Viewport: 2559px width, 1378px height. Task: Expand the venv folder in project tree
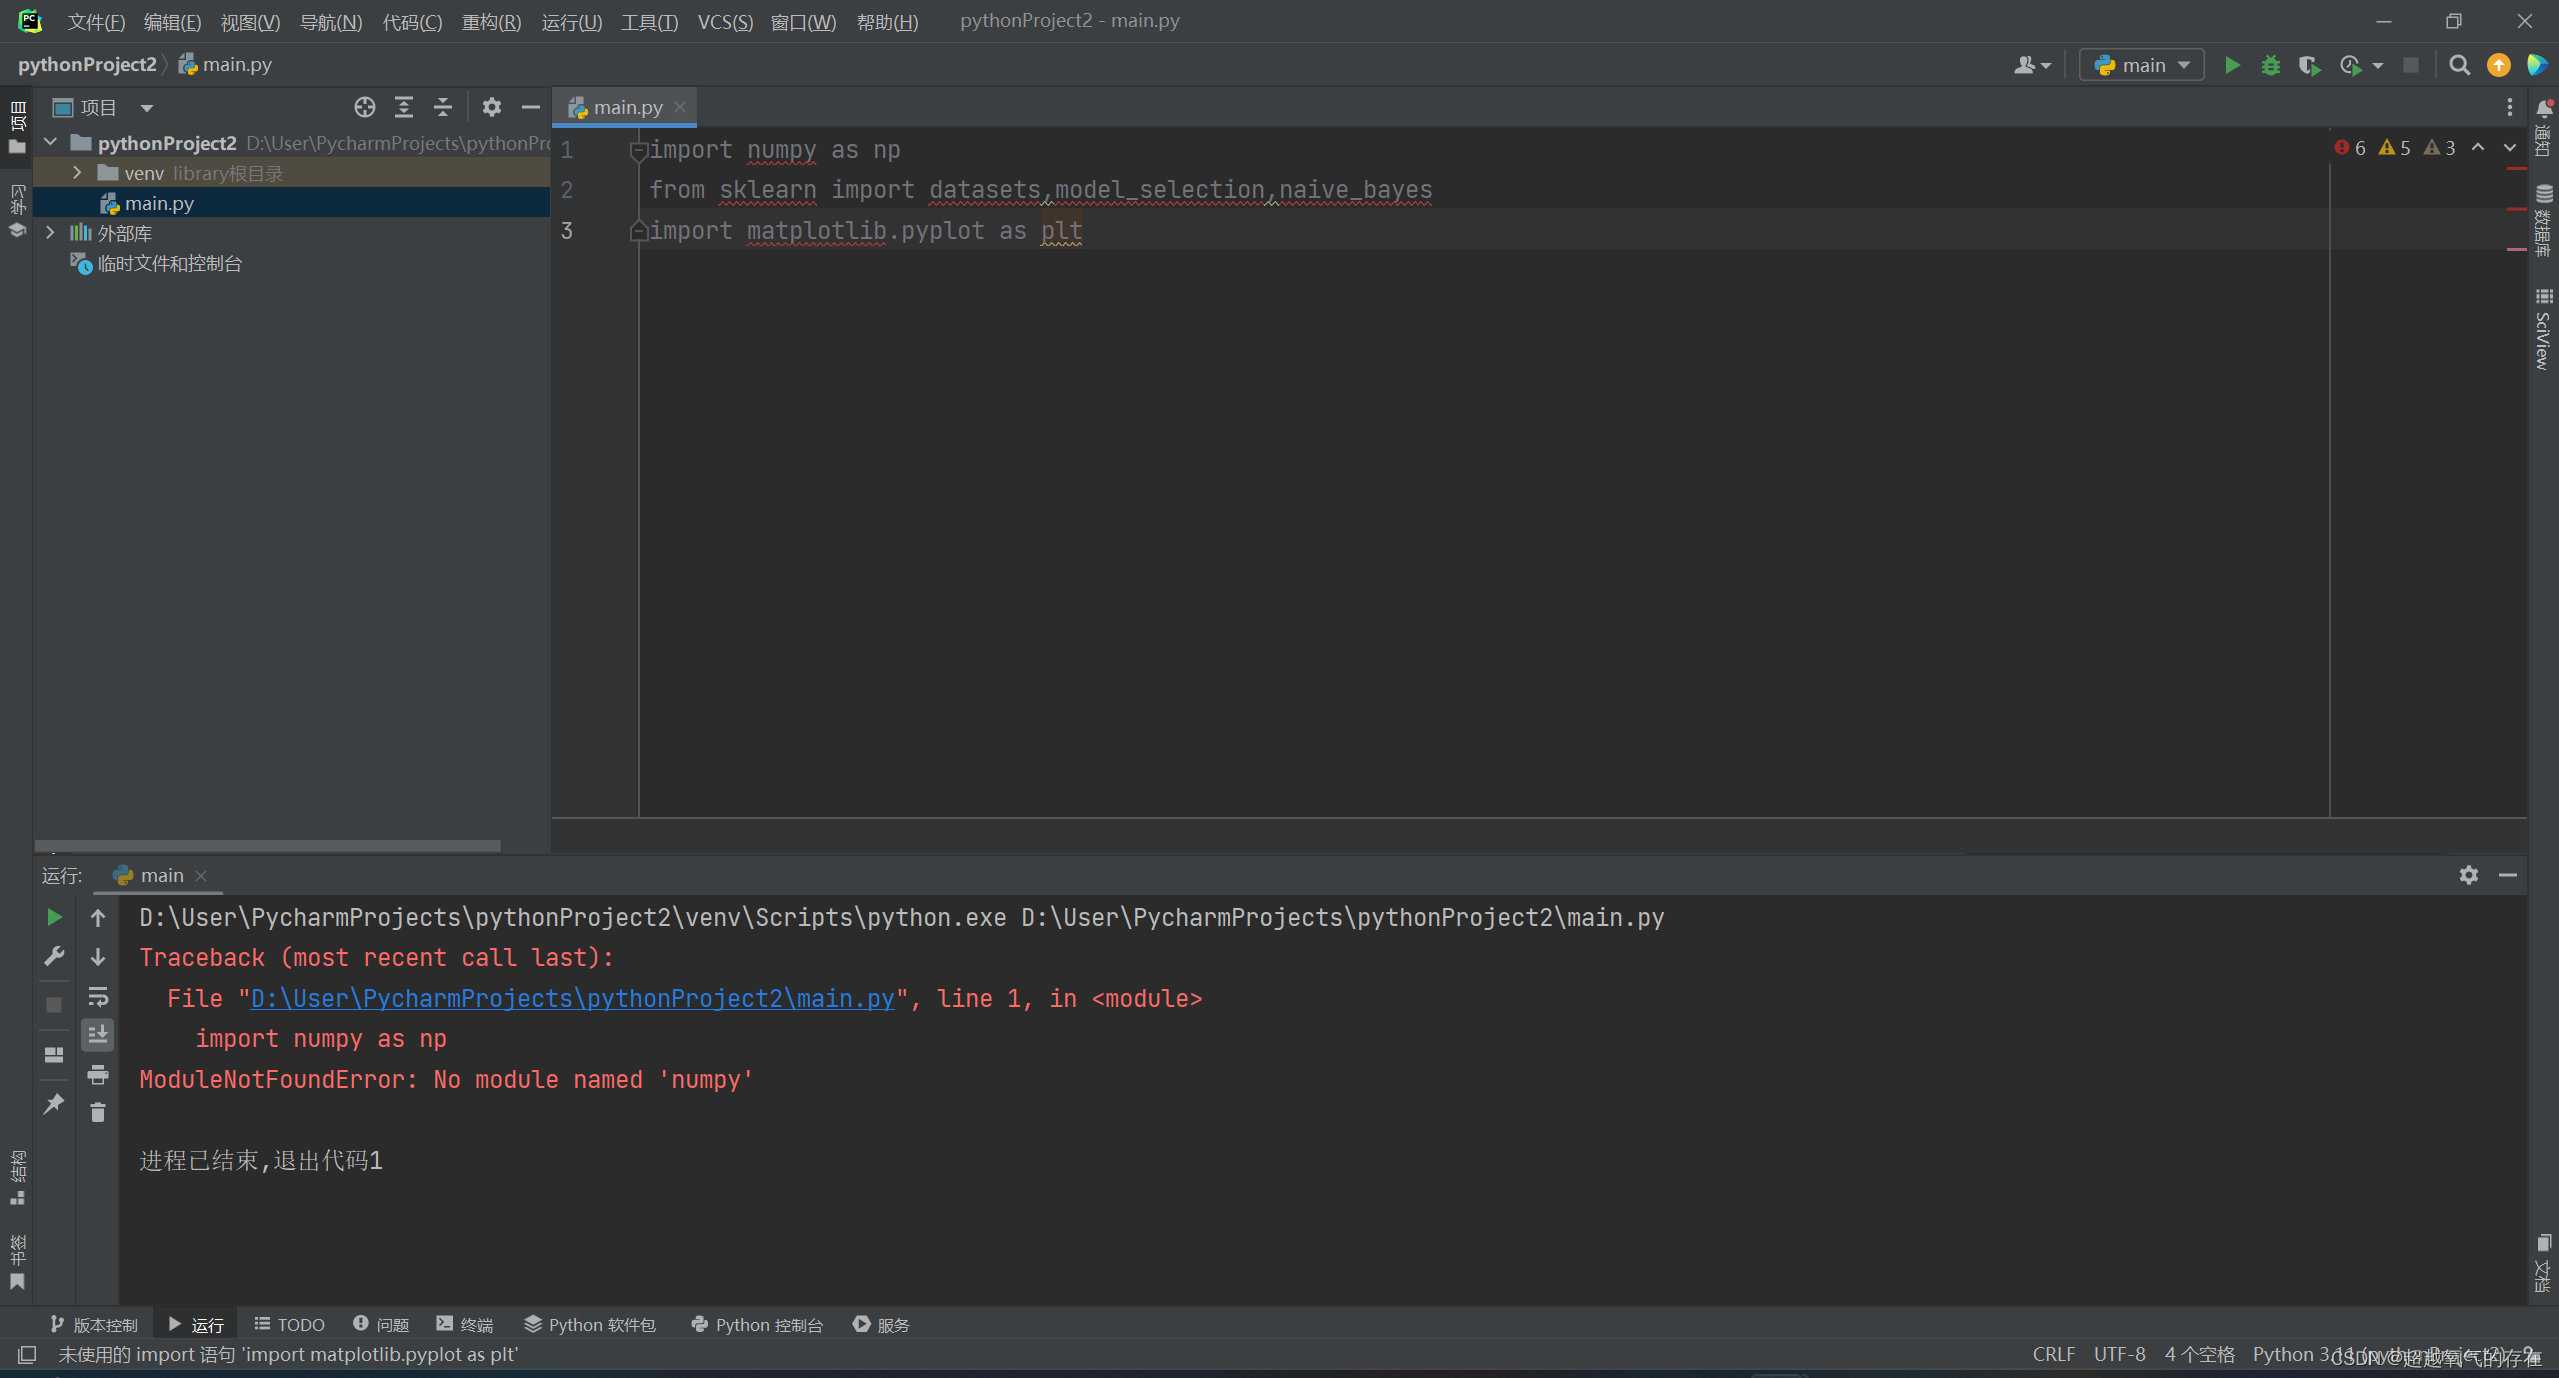click(x=78, y=173)
